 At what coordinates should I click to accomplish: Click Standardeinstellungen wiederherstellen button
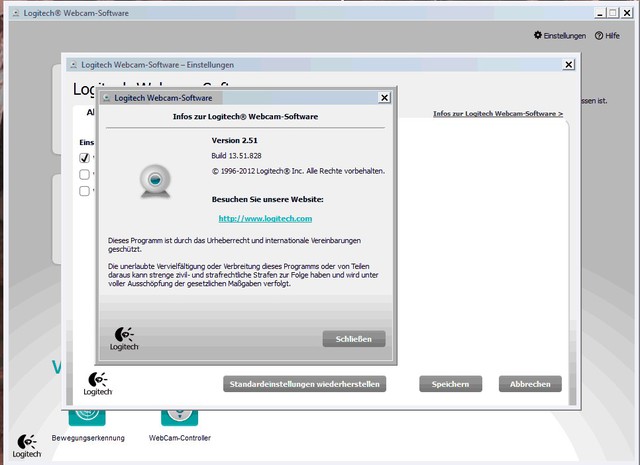304,384
